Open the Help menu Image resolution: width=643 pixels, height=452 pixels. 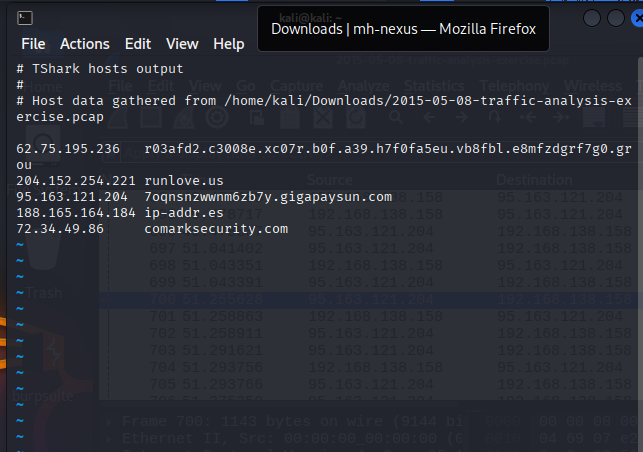tap(229, 44)
